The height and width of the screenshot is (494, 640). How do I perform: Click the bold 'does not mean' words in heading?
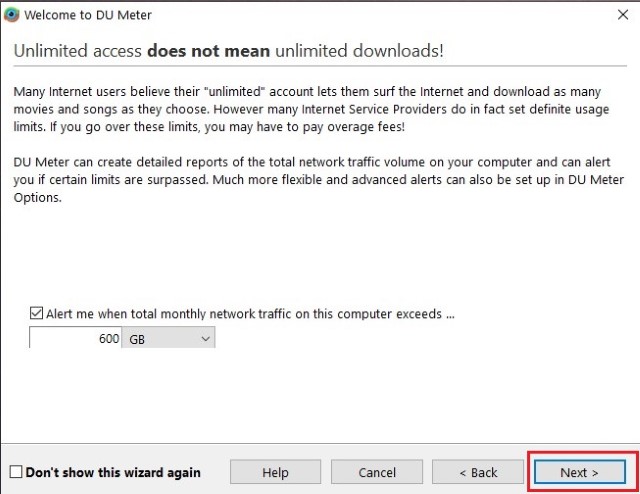coord(209,51)
